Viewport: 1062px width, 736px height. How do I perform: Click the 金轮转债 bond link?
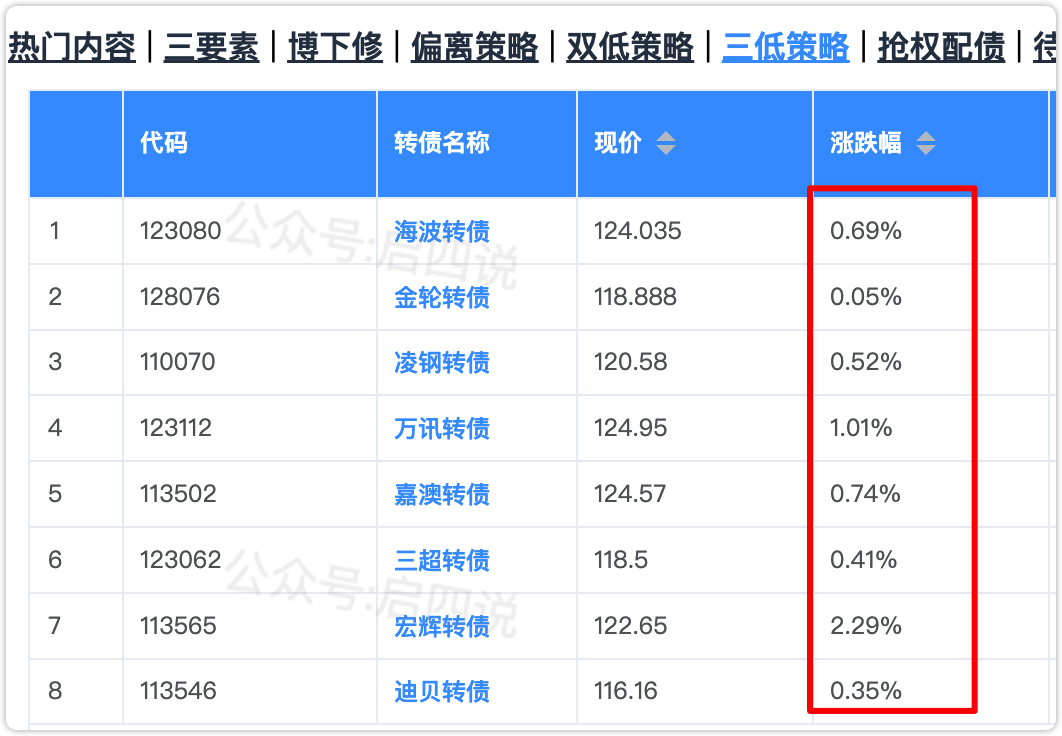(442, 297)
